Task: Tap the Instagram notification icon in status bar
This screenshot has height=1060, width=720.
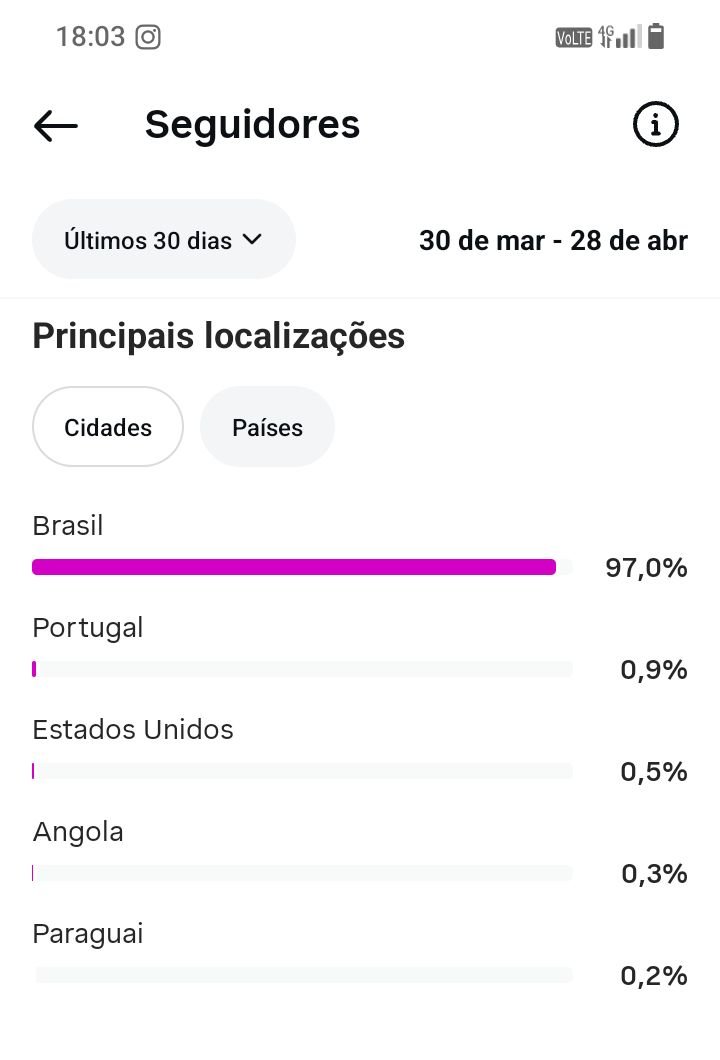Action: 148,38
